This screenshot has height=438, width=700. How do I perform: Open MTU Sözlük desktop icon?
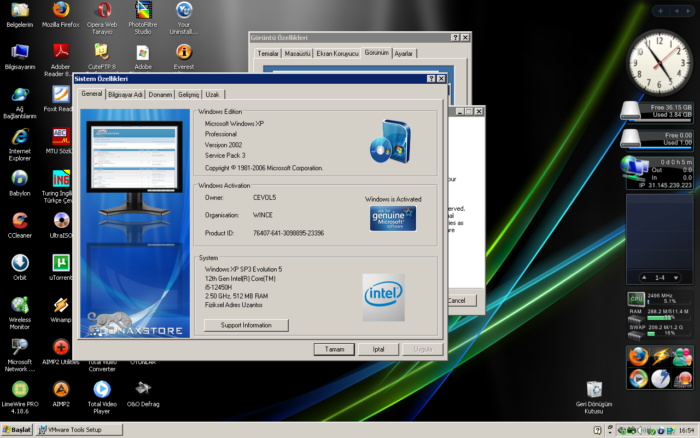[x=61, y=141]
